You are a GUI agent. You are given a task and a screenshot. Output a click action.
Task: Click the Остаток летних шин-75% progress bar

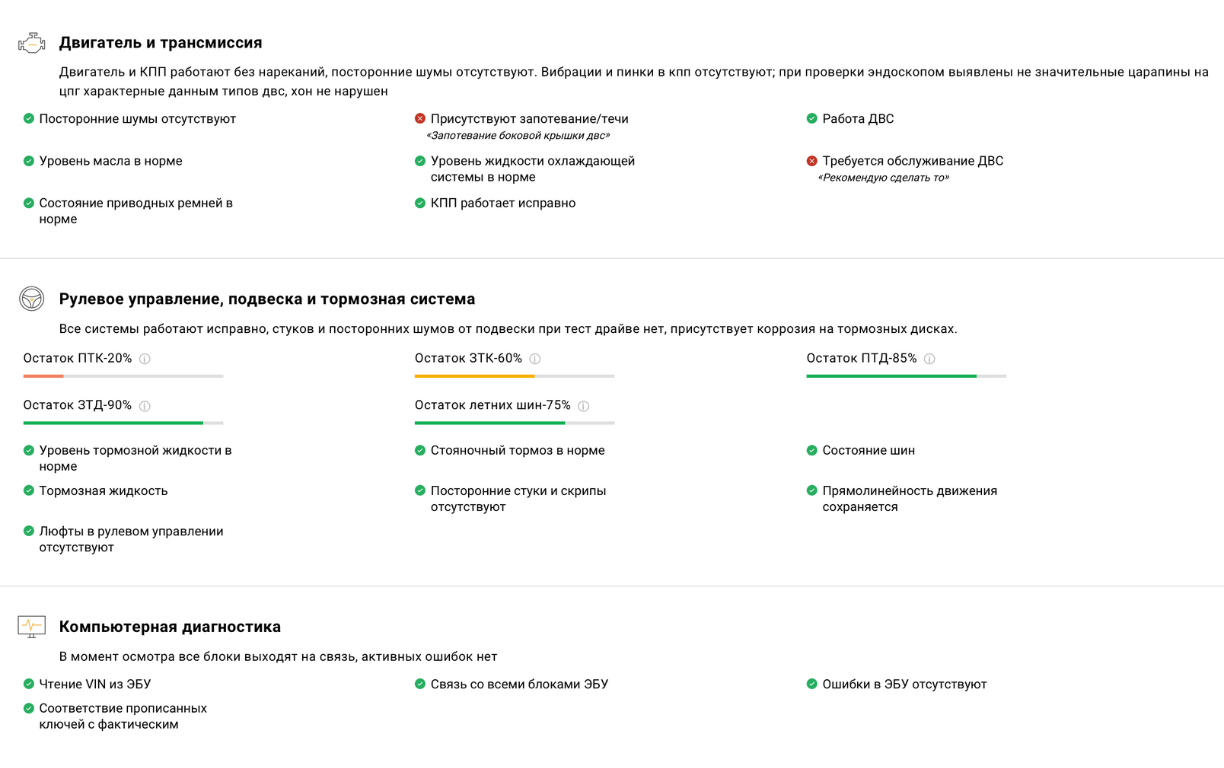514,423
